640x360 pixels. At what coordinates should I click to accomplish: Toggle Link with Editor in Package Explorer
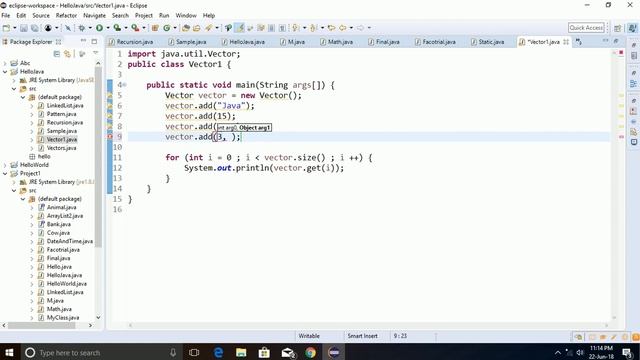coord(67,53)
